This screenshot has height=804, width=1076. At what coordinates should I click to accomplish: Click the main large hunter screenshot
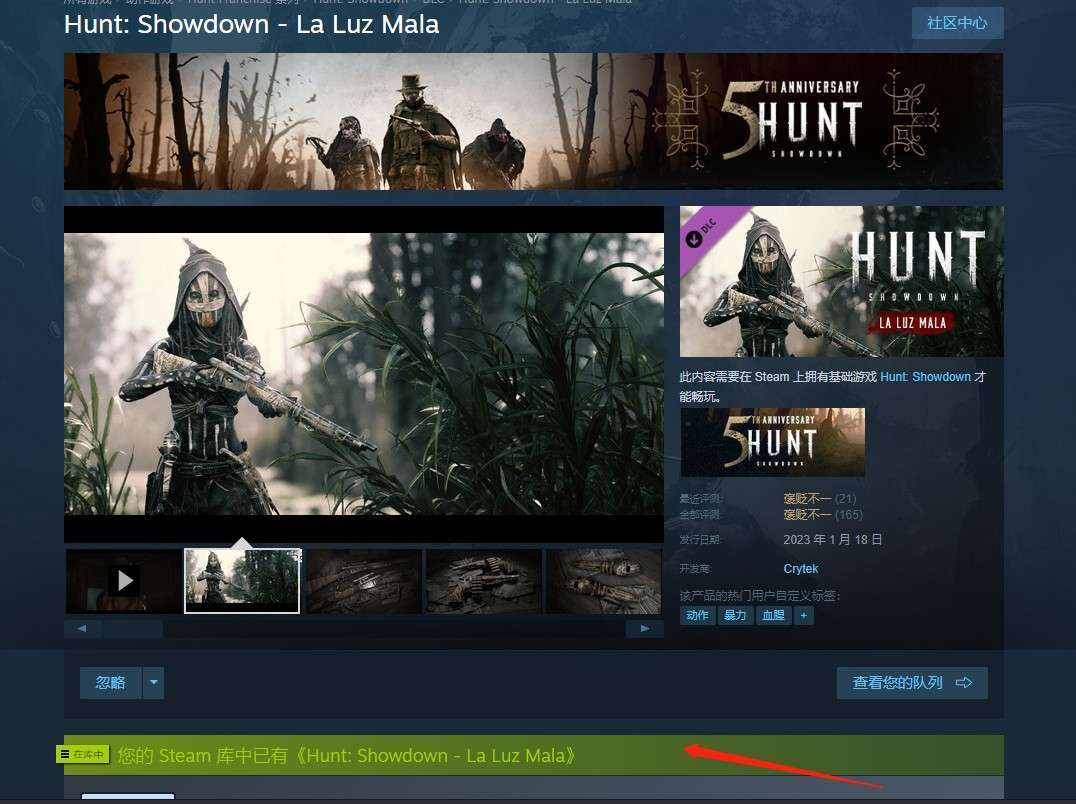pyautogui.click(x=364, y=374)
